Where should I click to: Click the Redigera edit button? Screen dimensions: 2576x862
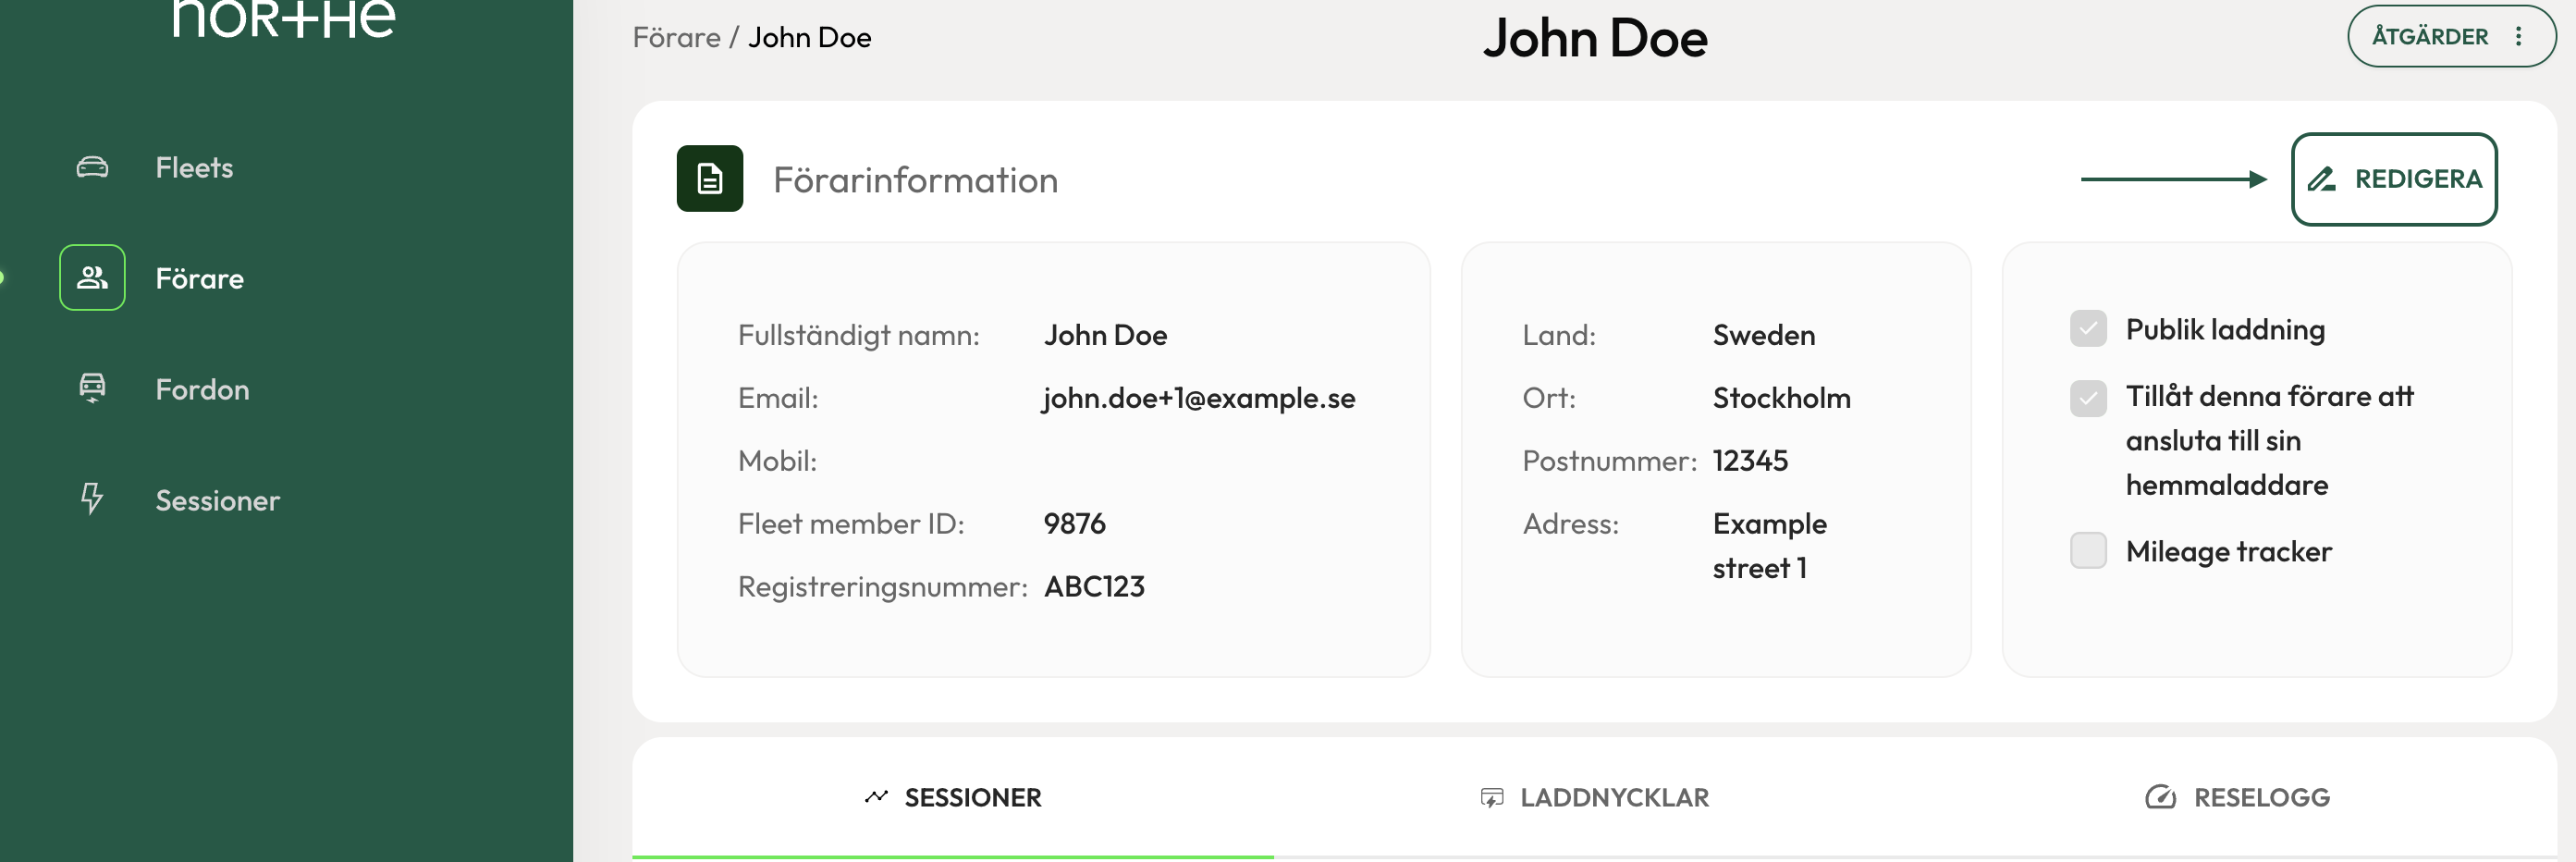(x=2394, y=179)
